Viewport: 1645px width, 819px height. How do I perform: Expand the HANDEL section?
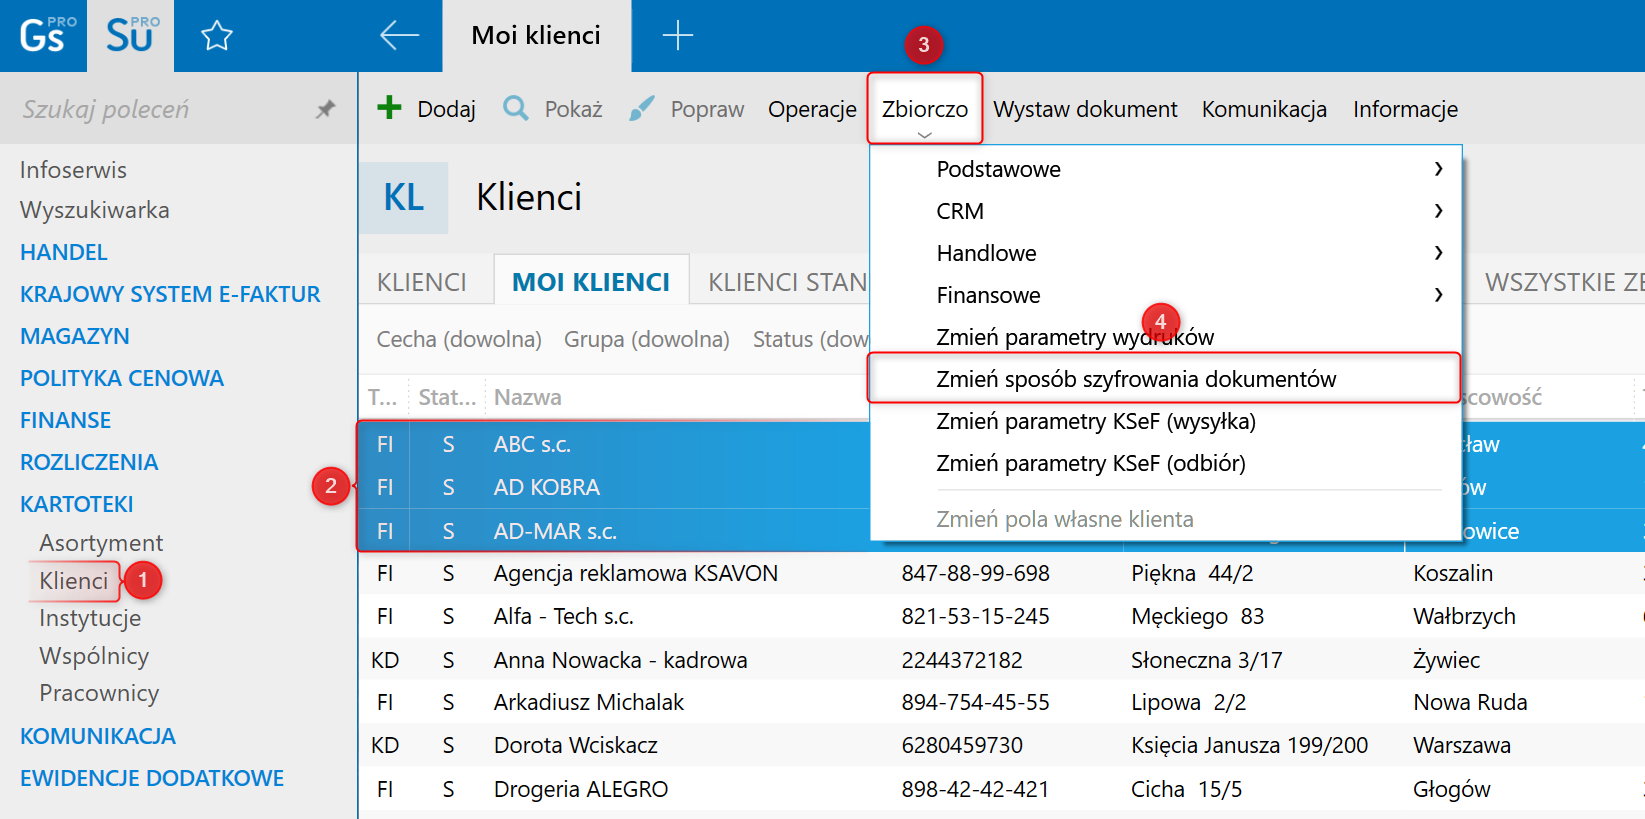[x=63, y=252]
